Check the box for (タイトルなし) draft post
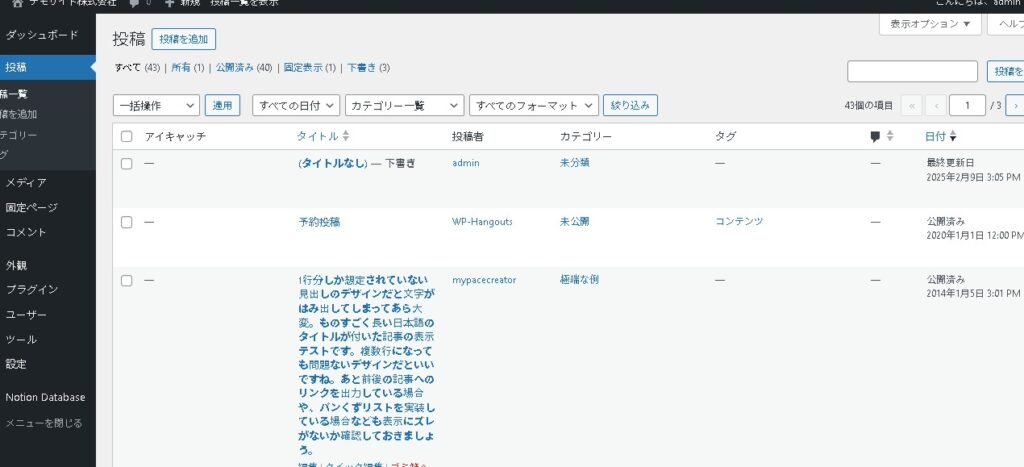The height and width of the screenshot is (467, 1024). [127, 163]
